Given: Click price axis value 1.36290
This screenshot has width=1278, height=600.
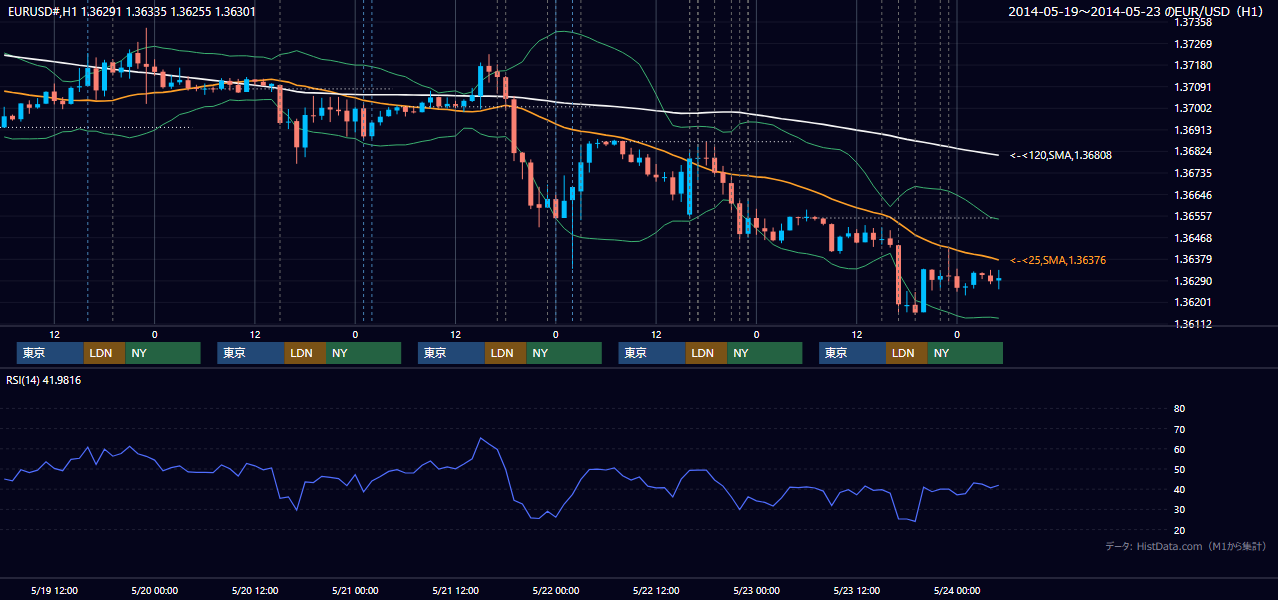Looking at the screenshot, I should 1193,281.
